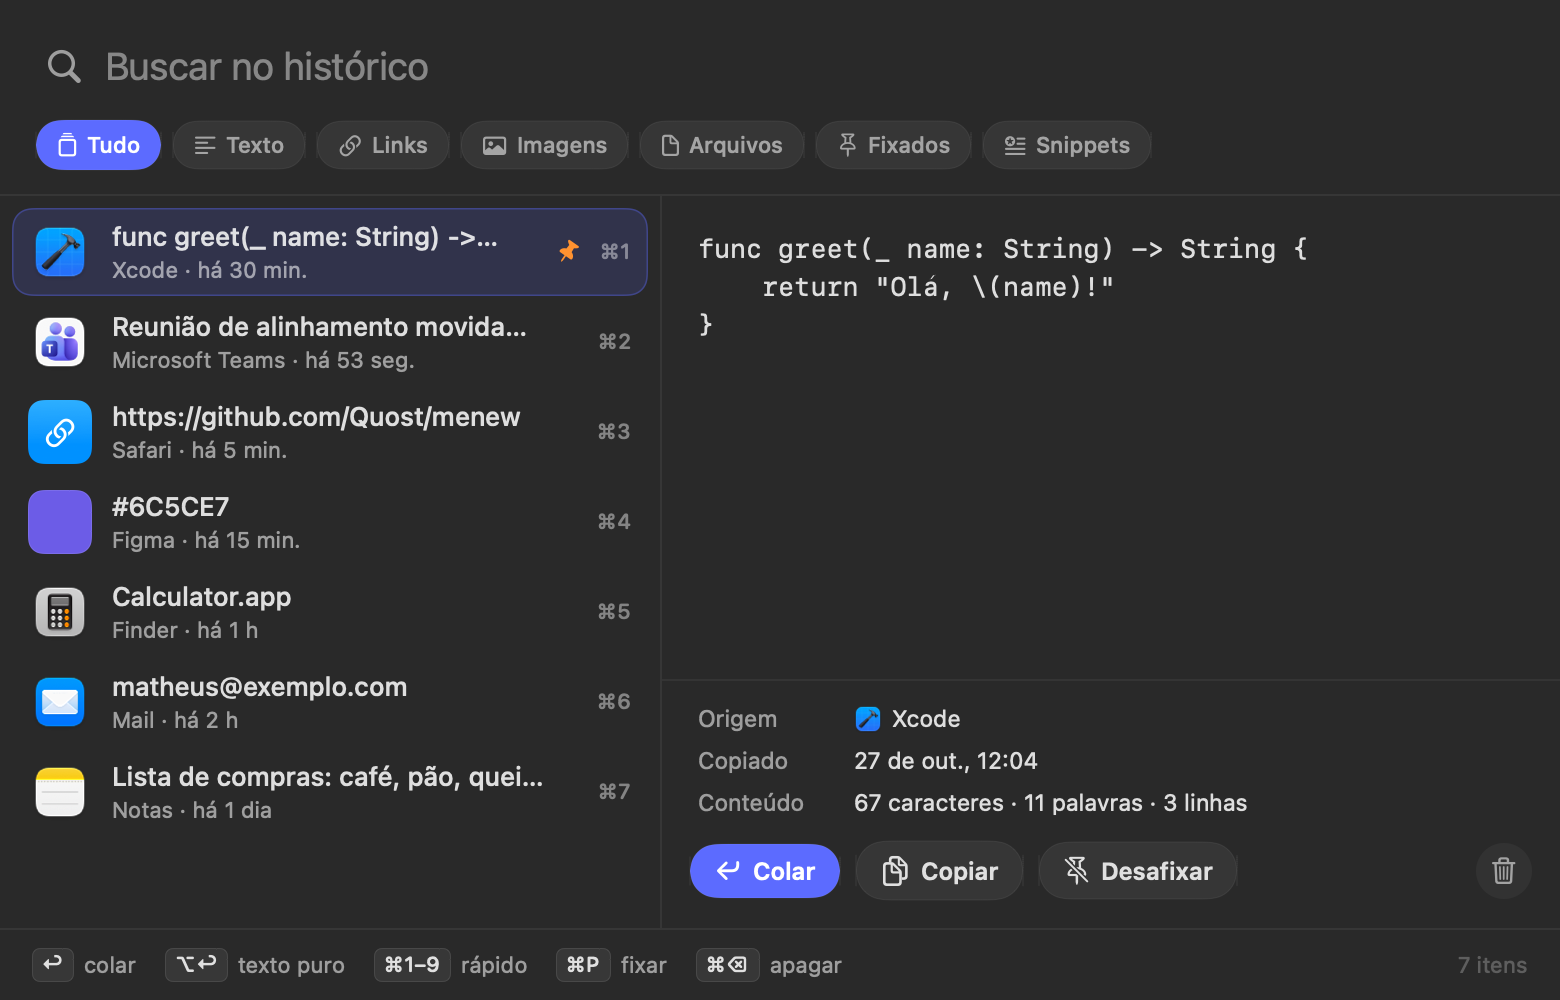Select the Reunião de alinhamento movida entry
The height and width of the screenshot is (1000, 1560).
coord(330,342)
